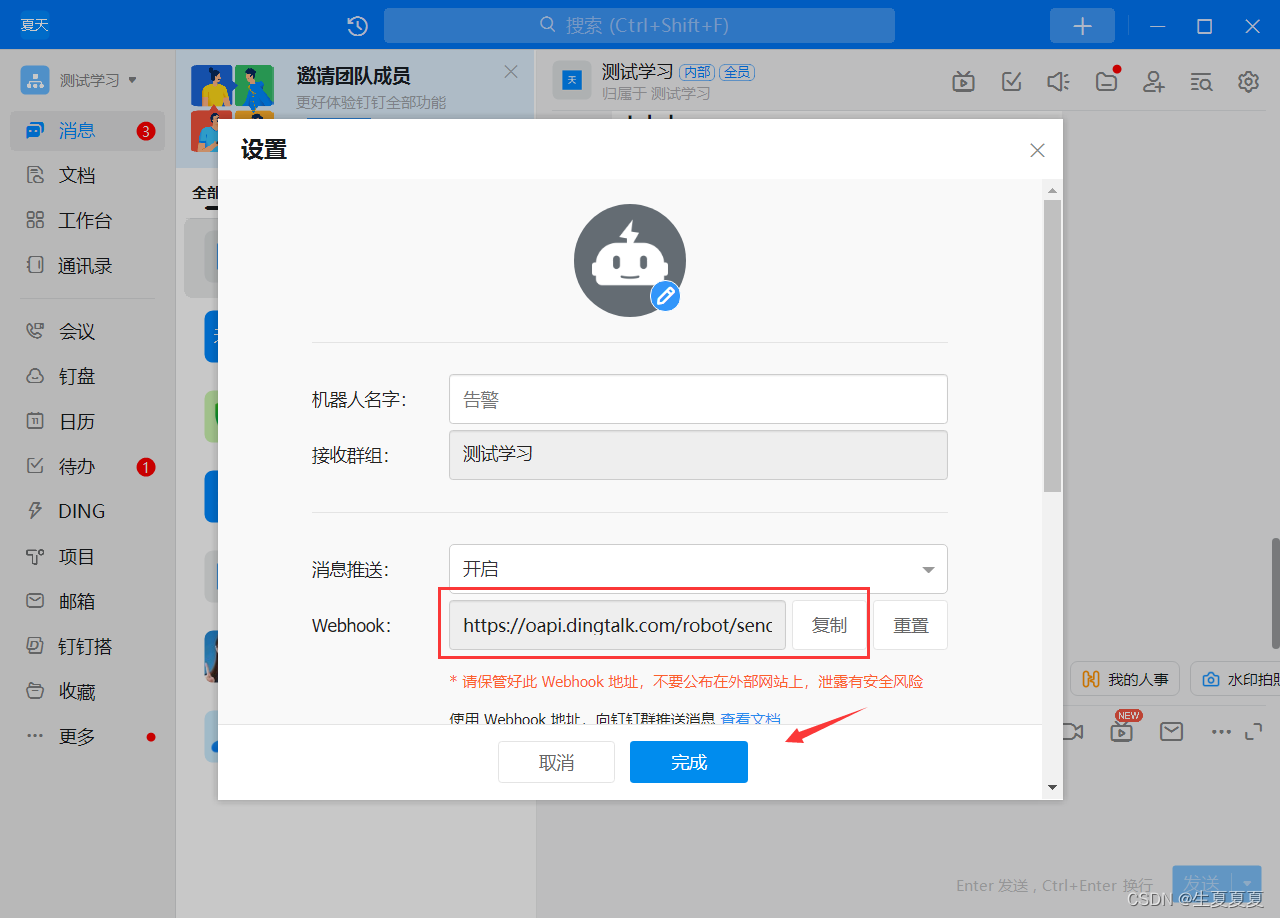Open 待办 in the sidebar

(x=87, y=466)
